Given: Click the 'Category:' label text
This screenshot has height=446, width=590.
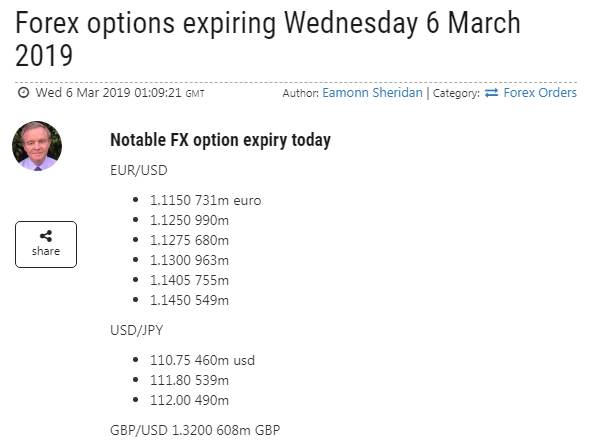Looking at the screenshot, I should pos(456,93).
